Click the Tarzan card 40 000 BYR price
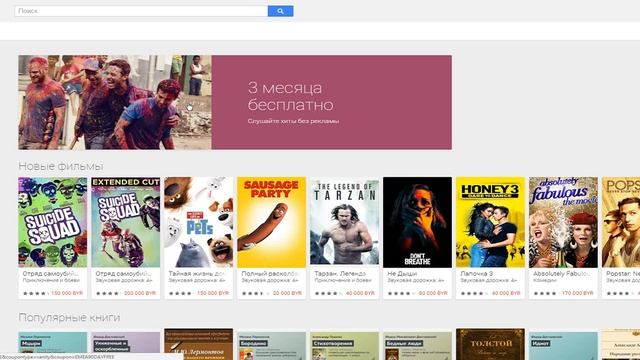This screenshot has width=640, height=360. (360, 293)
